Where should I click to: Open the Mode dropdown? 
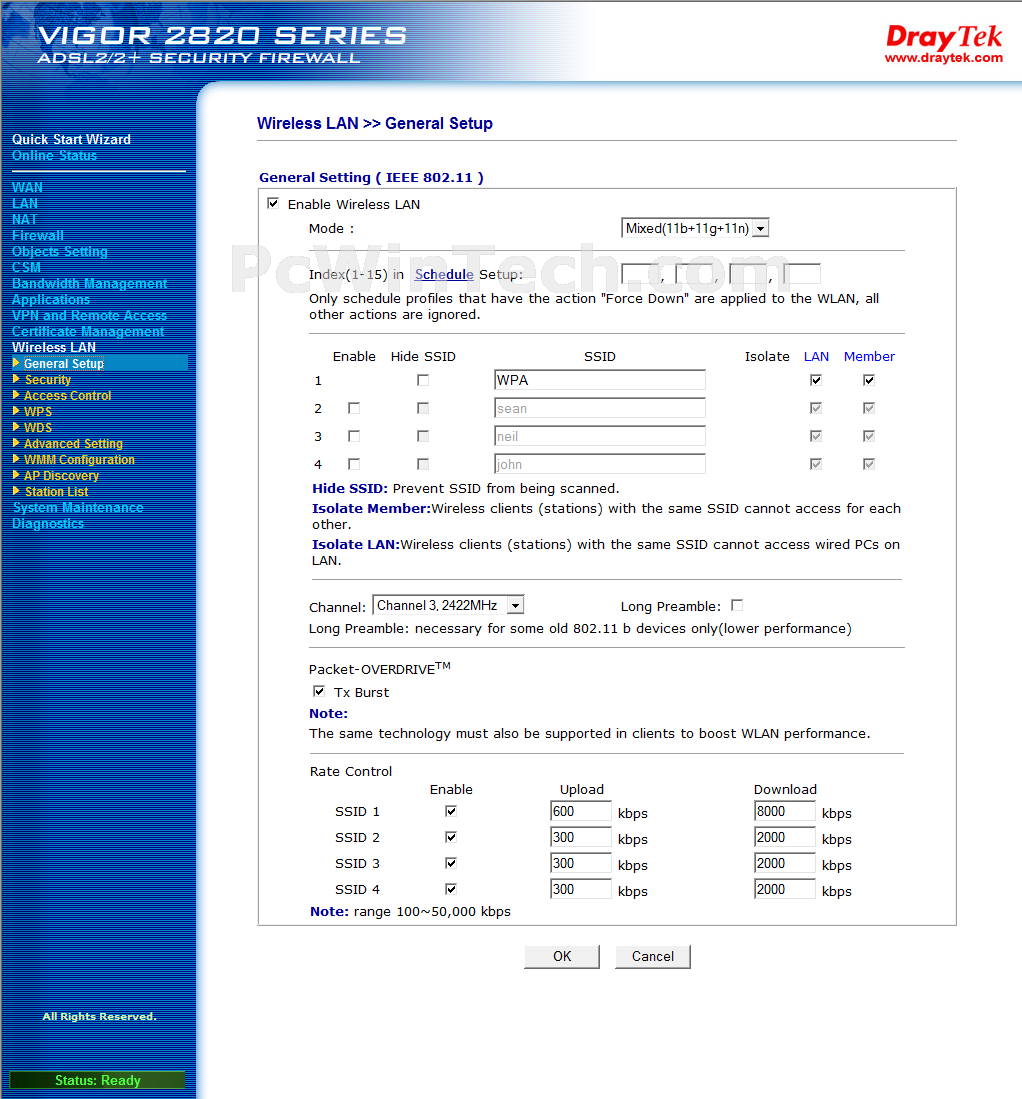(695, 228)
